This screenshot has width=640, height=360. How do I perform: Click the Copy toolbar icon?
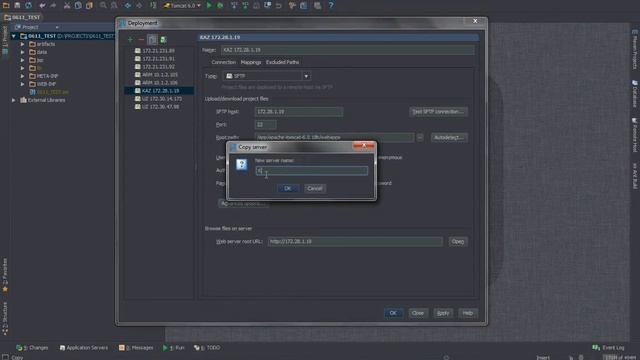[78, 5]
